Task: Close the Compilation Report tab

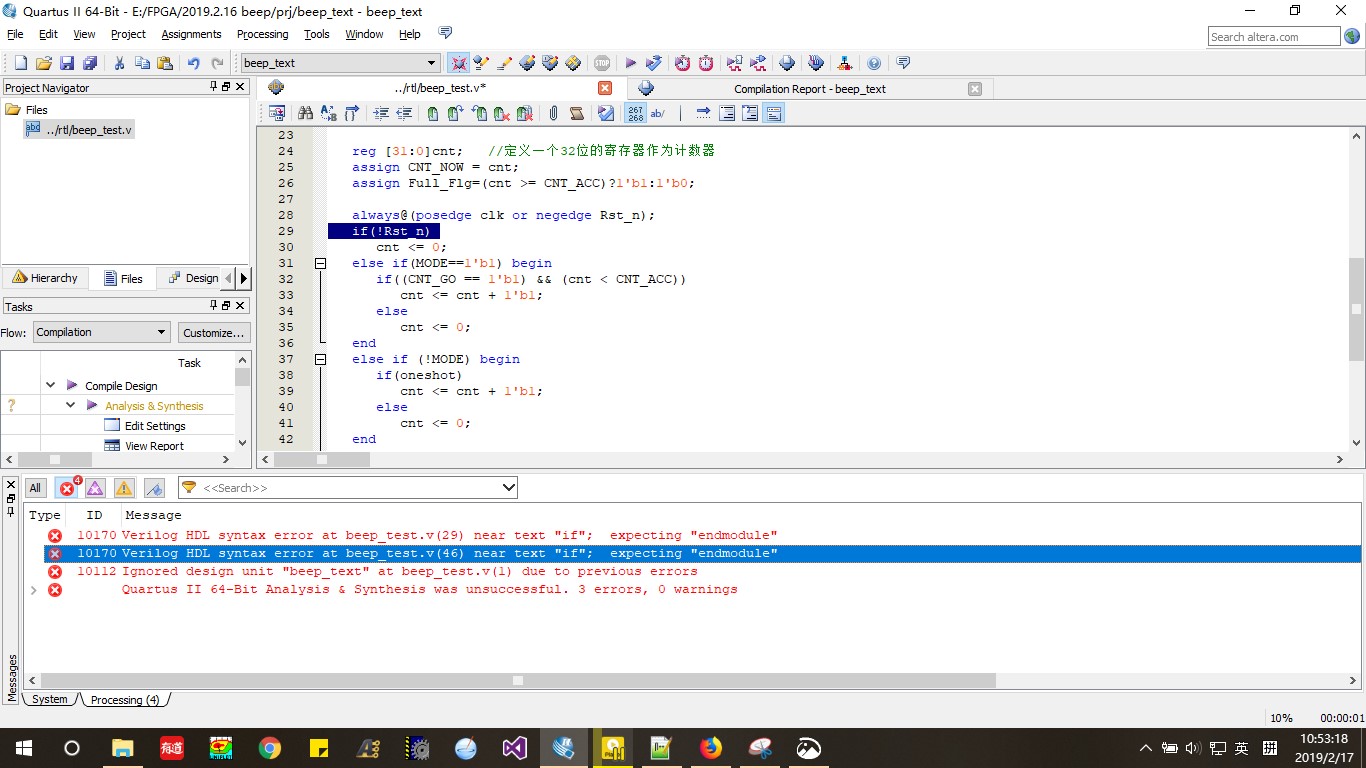Action: click(x=975, y=88)
